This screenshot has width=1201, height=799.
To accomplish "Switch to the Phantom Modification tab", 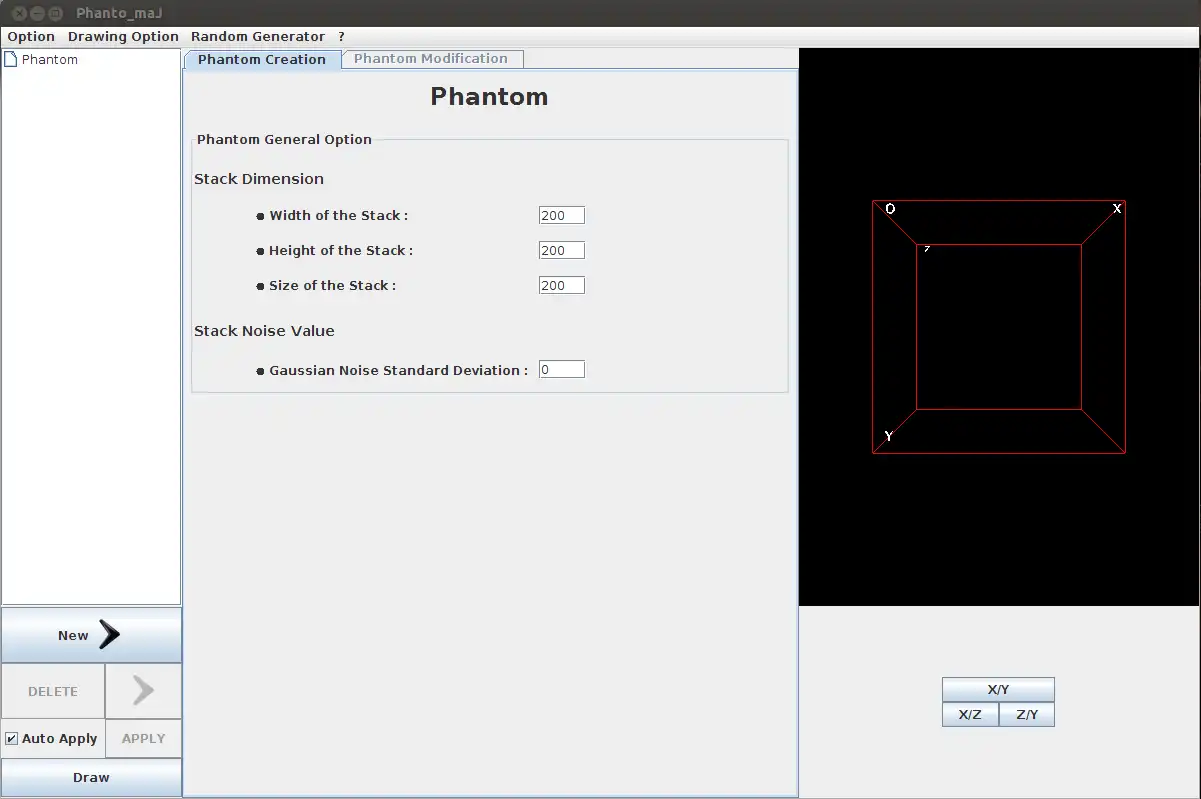I will 431,59.
